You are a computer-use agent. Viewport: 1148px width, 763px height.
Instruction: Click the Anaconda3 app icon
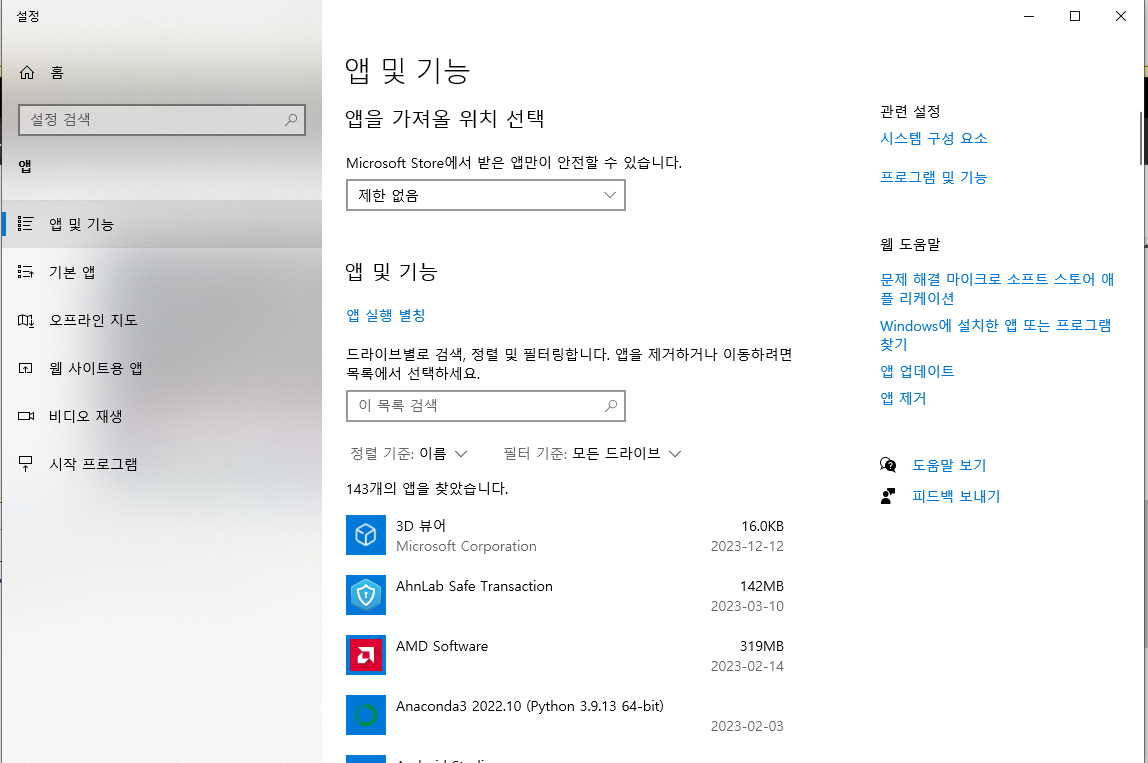[x=366, y=715]
